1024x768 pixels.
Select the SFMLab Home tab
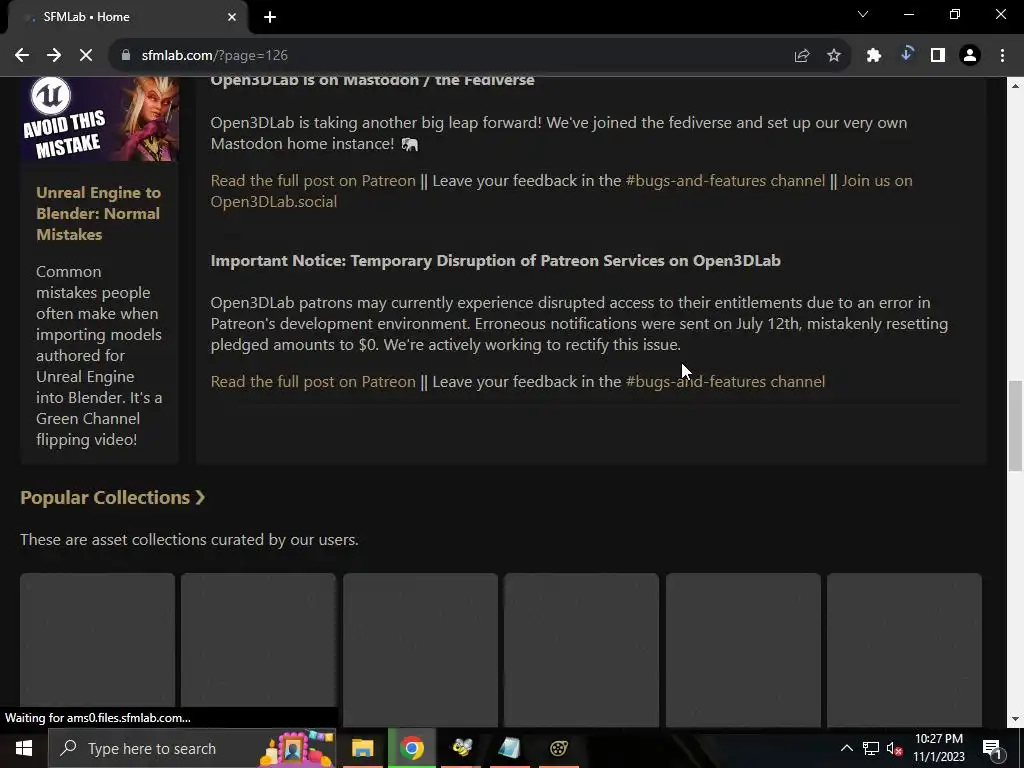tap(128, 17)
